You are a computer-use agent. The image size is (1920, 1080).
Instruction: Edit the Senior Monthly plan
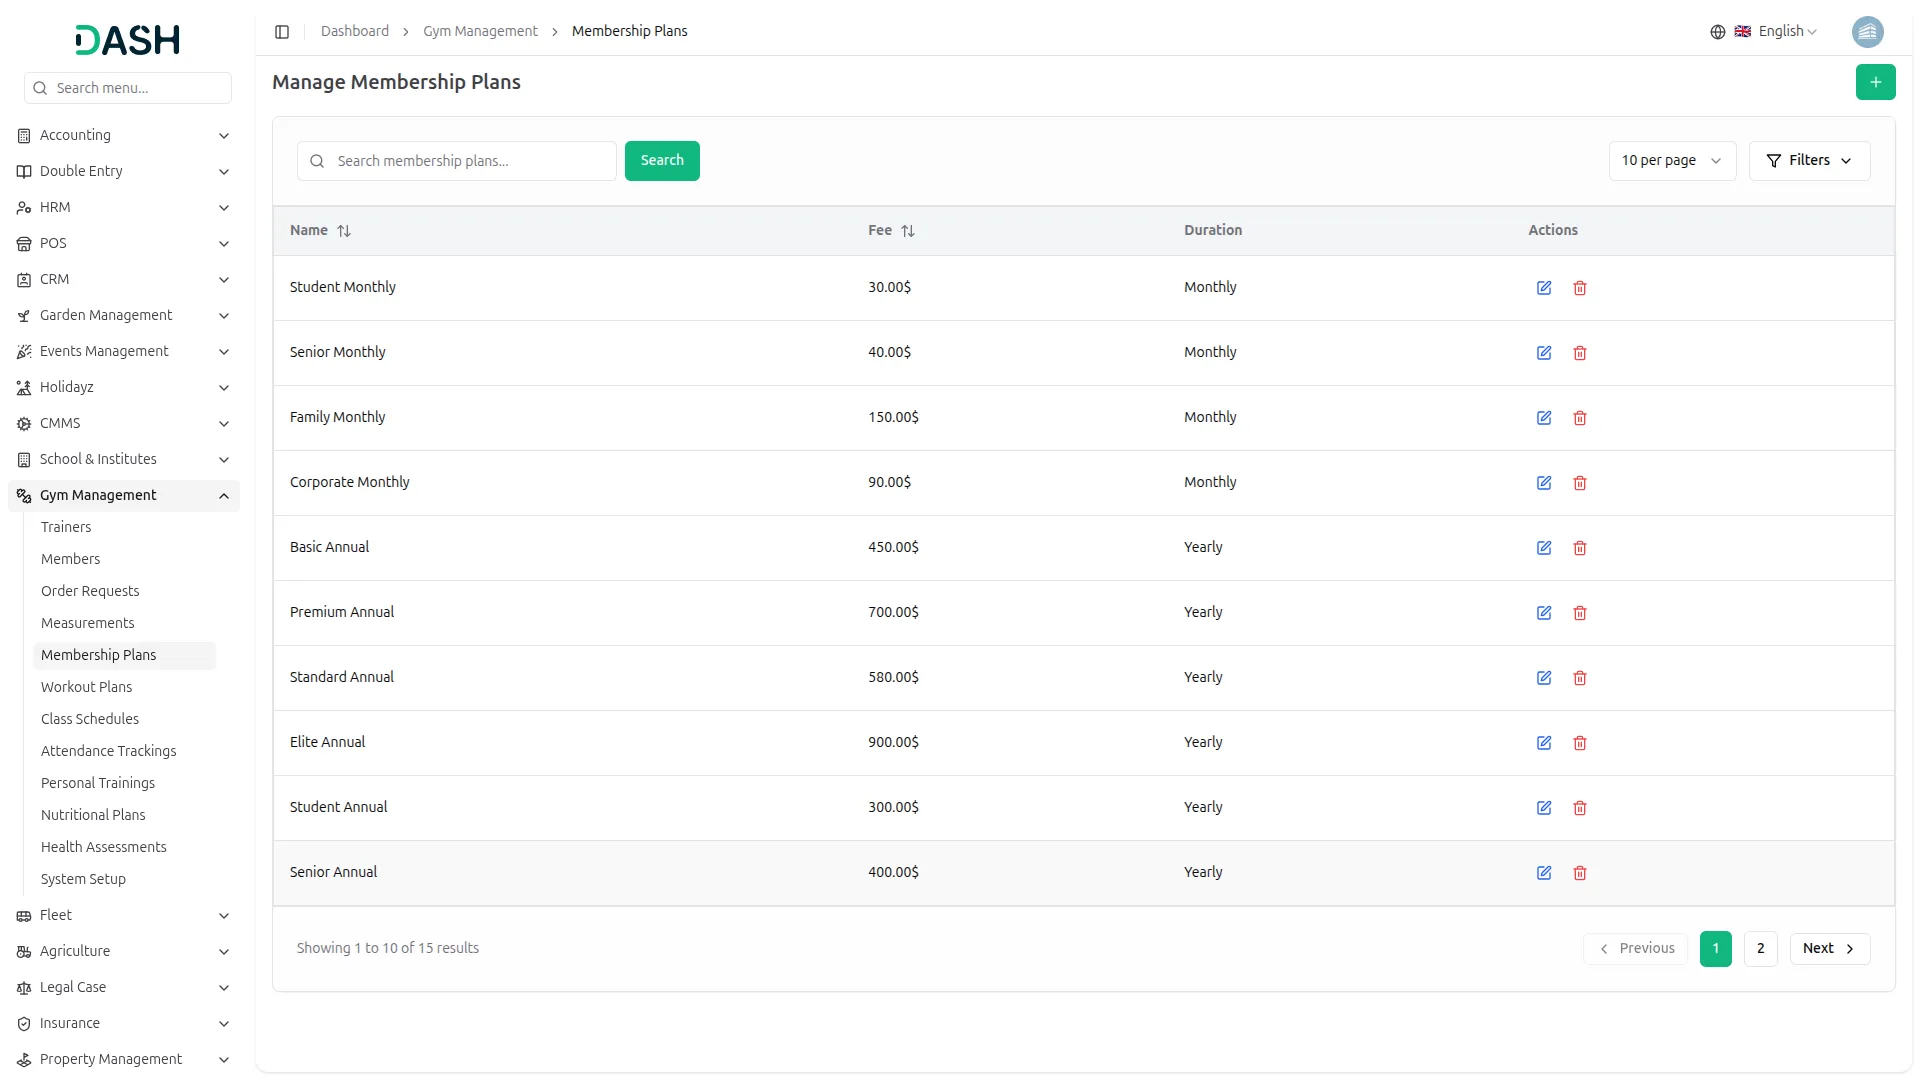1544,353
